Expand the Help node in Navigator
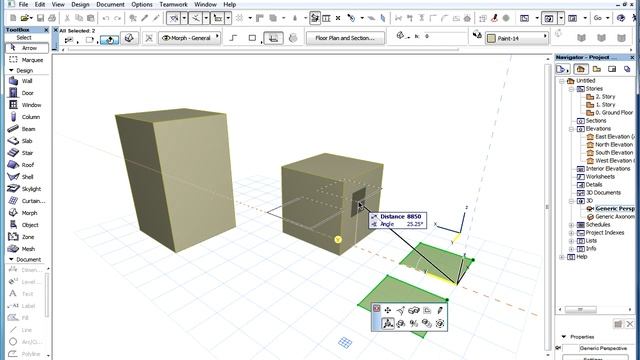640x360 pixels. pyautogui.click(x=562, y=257)
